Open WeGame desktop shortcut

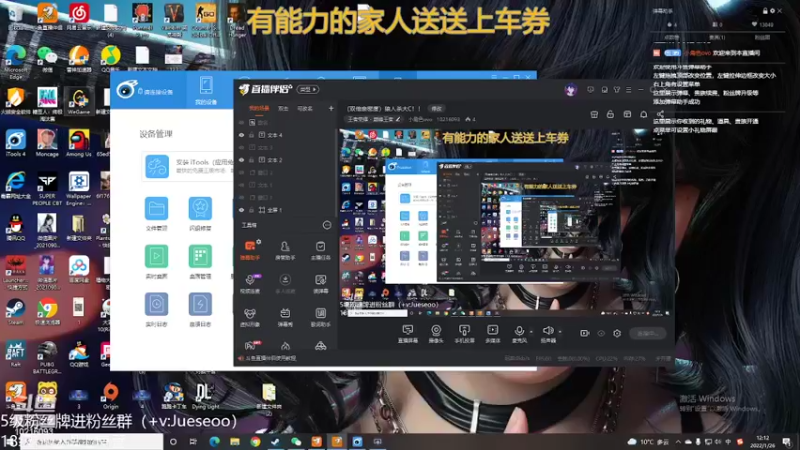(79, 101)
